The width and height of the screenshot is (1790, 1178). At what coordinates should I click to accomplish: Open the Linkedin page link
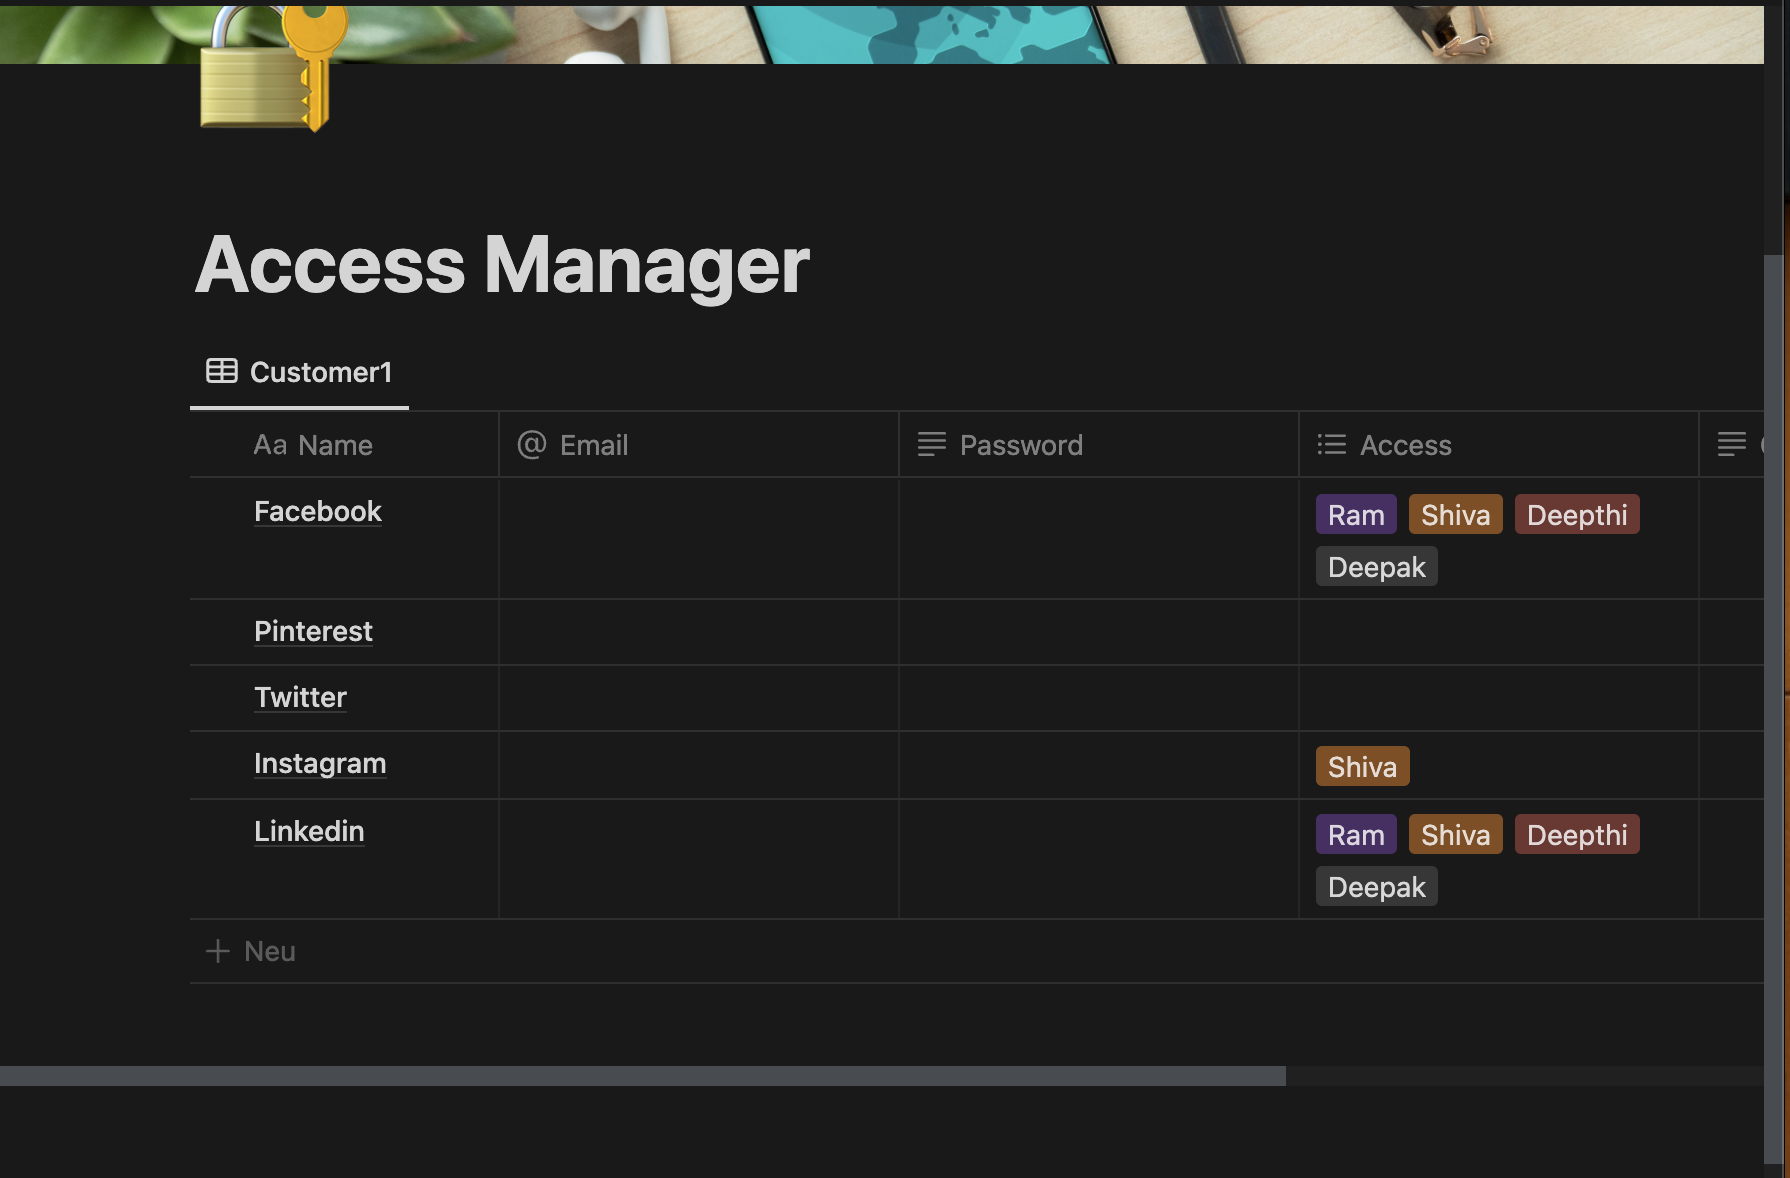click(309, 831)
